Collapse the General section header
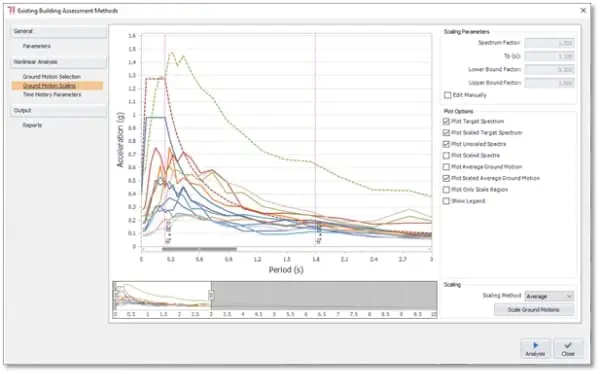This screenshot has height=374, width=600. click(58, 31)
